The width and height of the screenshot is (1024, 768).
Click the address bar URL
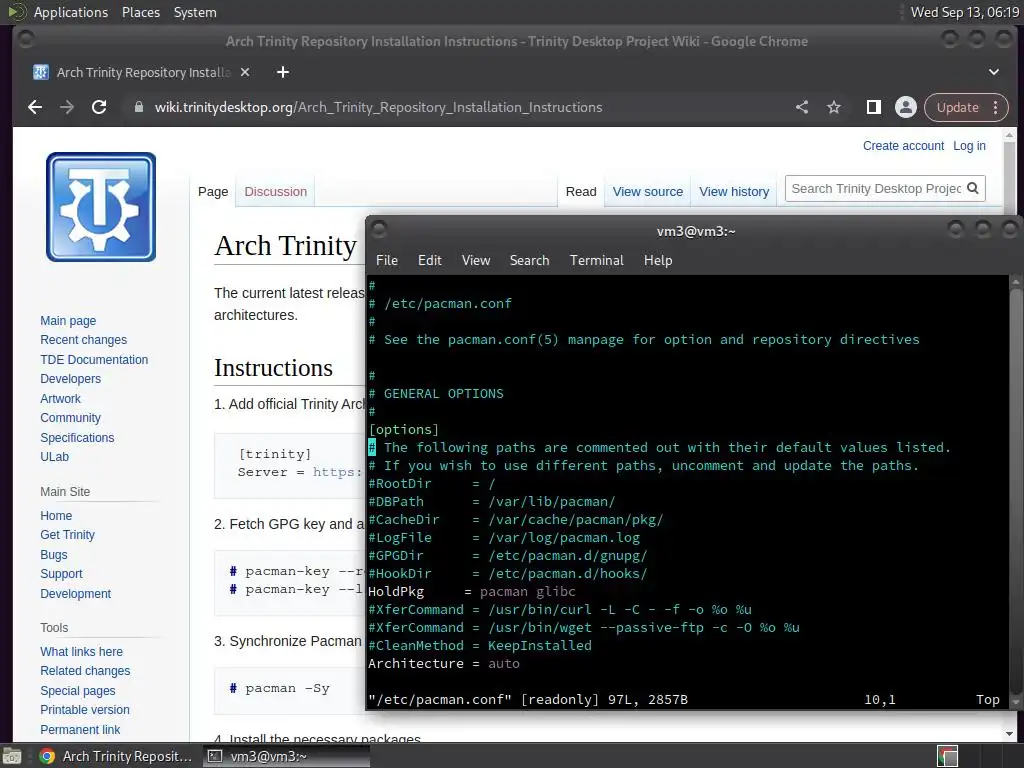(x=378, y=107)
